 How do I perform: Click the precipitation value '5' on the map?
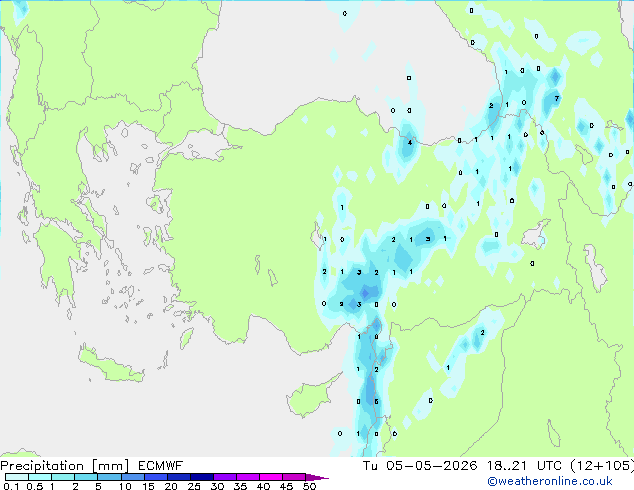tap(376, 401)
